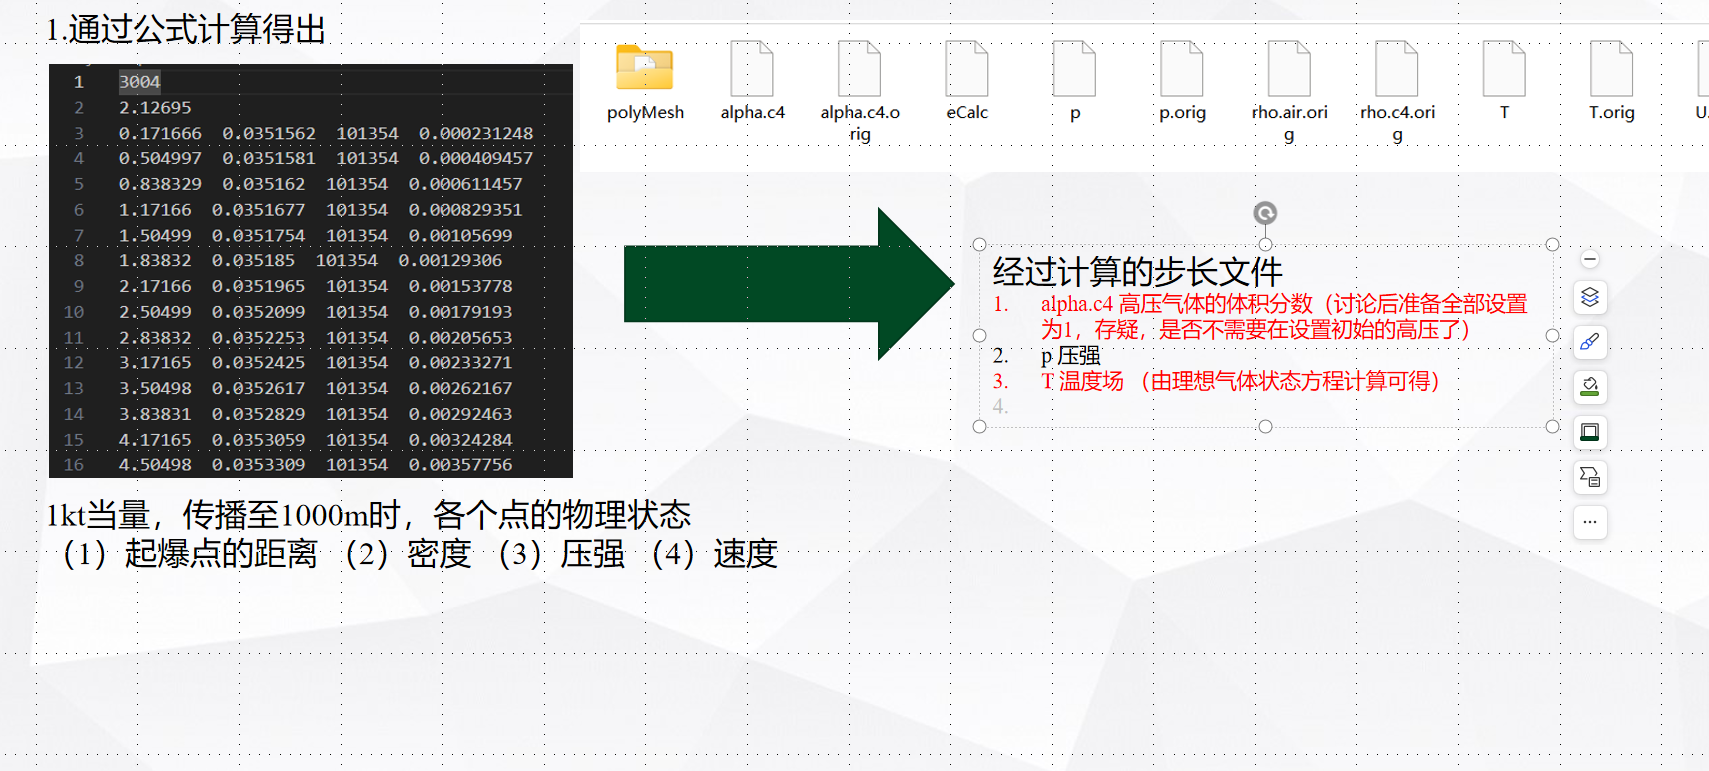Click 0.00179193 on code line 10
1709x771 pixels.
(460, 312)
